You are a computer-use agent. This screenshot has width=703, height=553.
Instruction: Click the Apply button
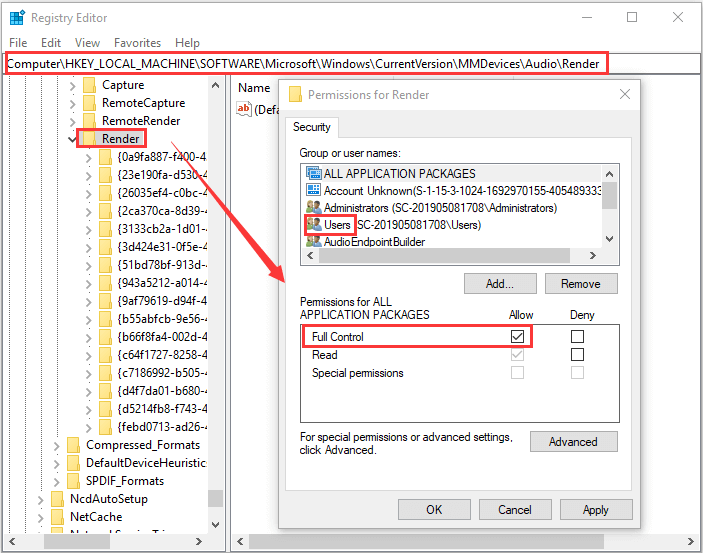(x=596, y=509)
